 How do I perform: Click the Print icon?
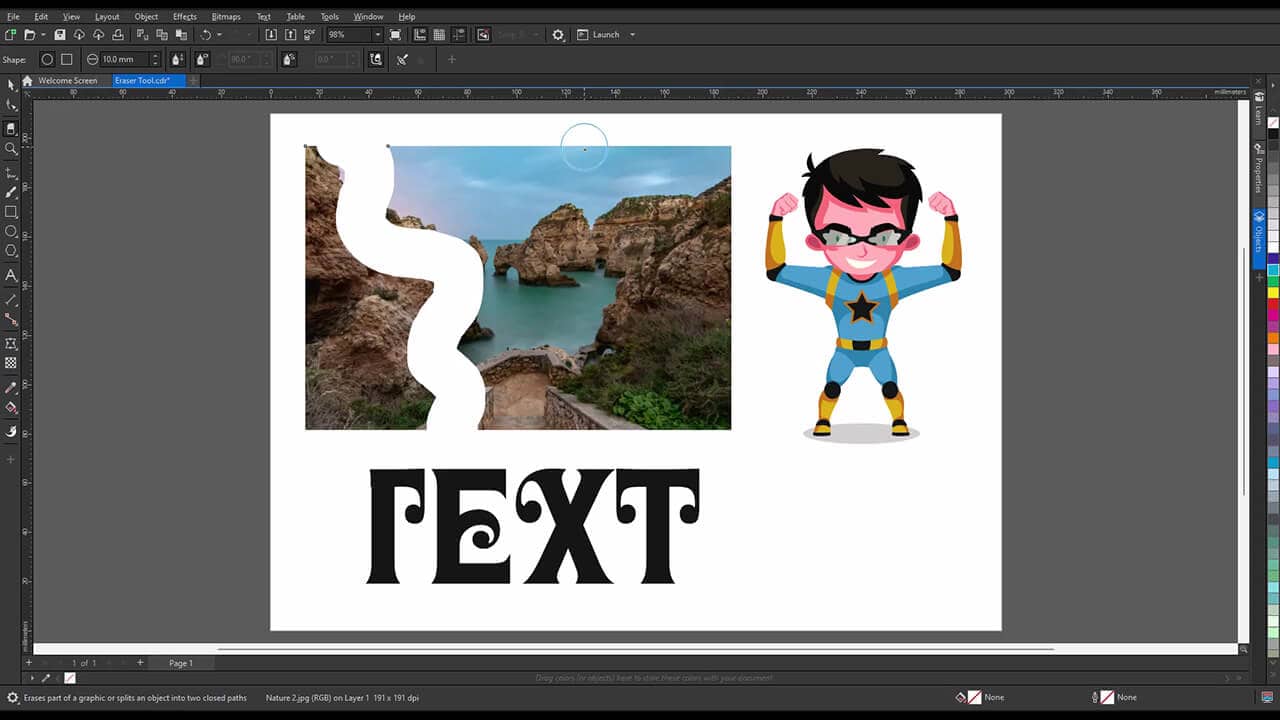click(118, 34)
